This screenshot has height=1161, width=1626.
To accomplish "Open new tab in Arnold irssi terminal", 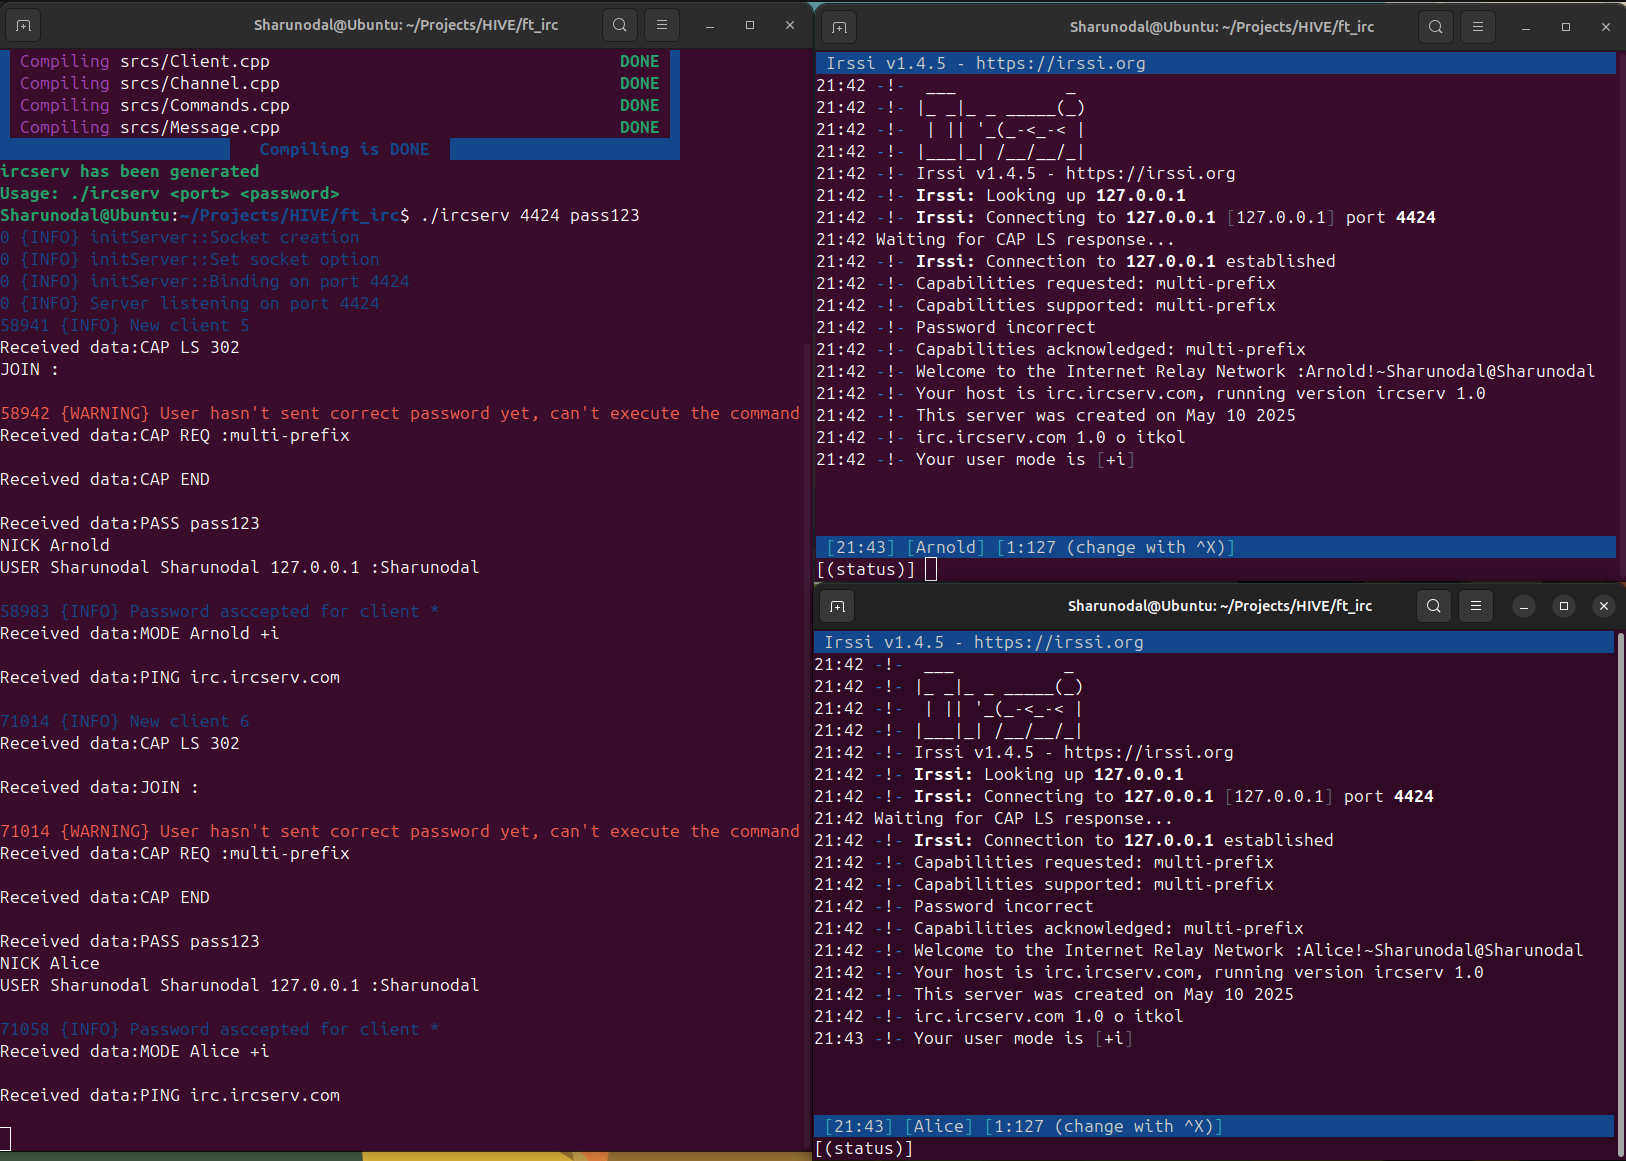I will tap(840, 27).
